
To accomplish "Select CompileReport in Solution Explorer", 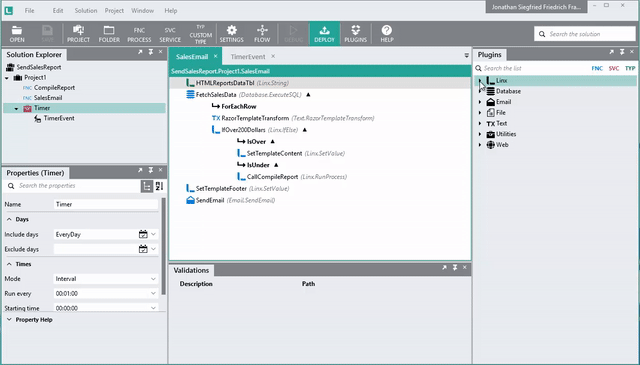I will pyautogui.click(x=54, y=88).
